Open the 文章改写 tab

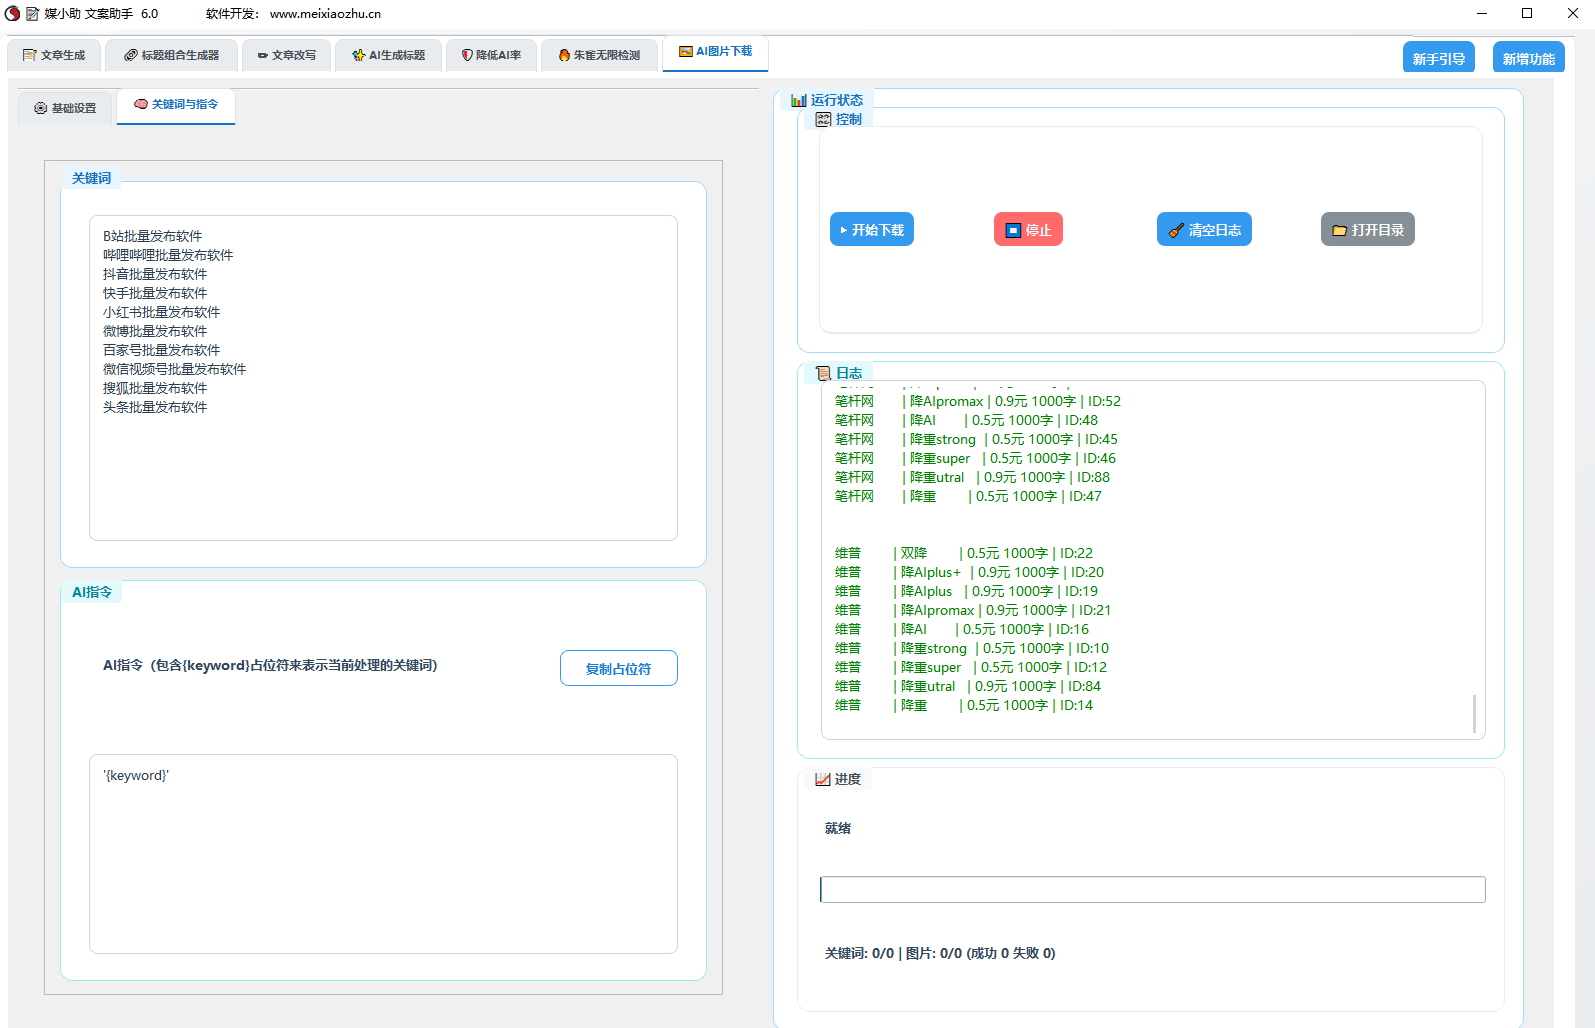[x=286, y=55]
